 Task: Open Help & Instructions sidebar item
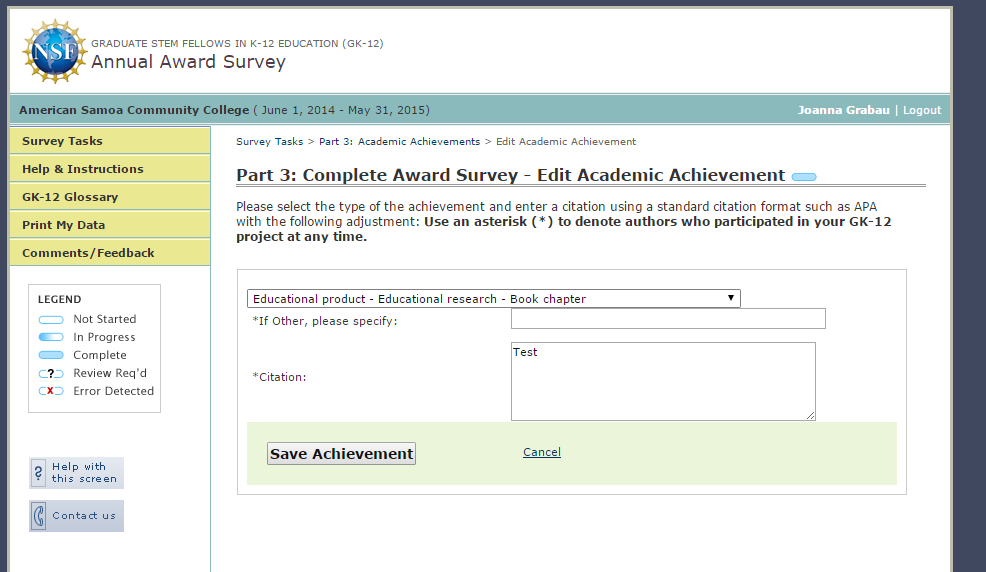click(83, 169)
